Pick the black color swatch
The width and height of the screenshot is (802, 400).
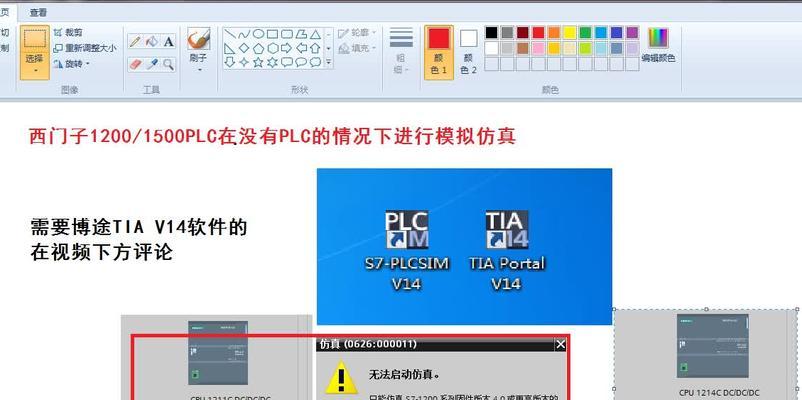[491, 33]
